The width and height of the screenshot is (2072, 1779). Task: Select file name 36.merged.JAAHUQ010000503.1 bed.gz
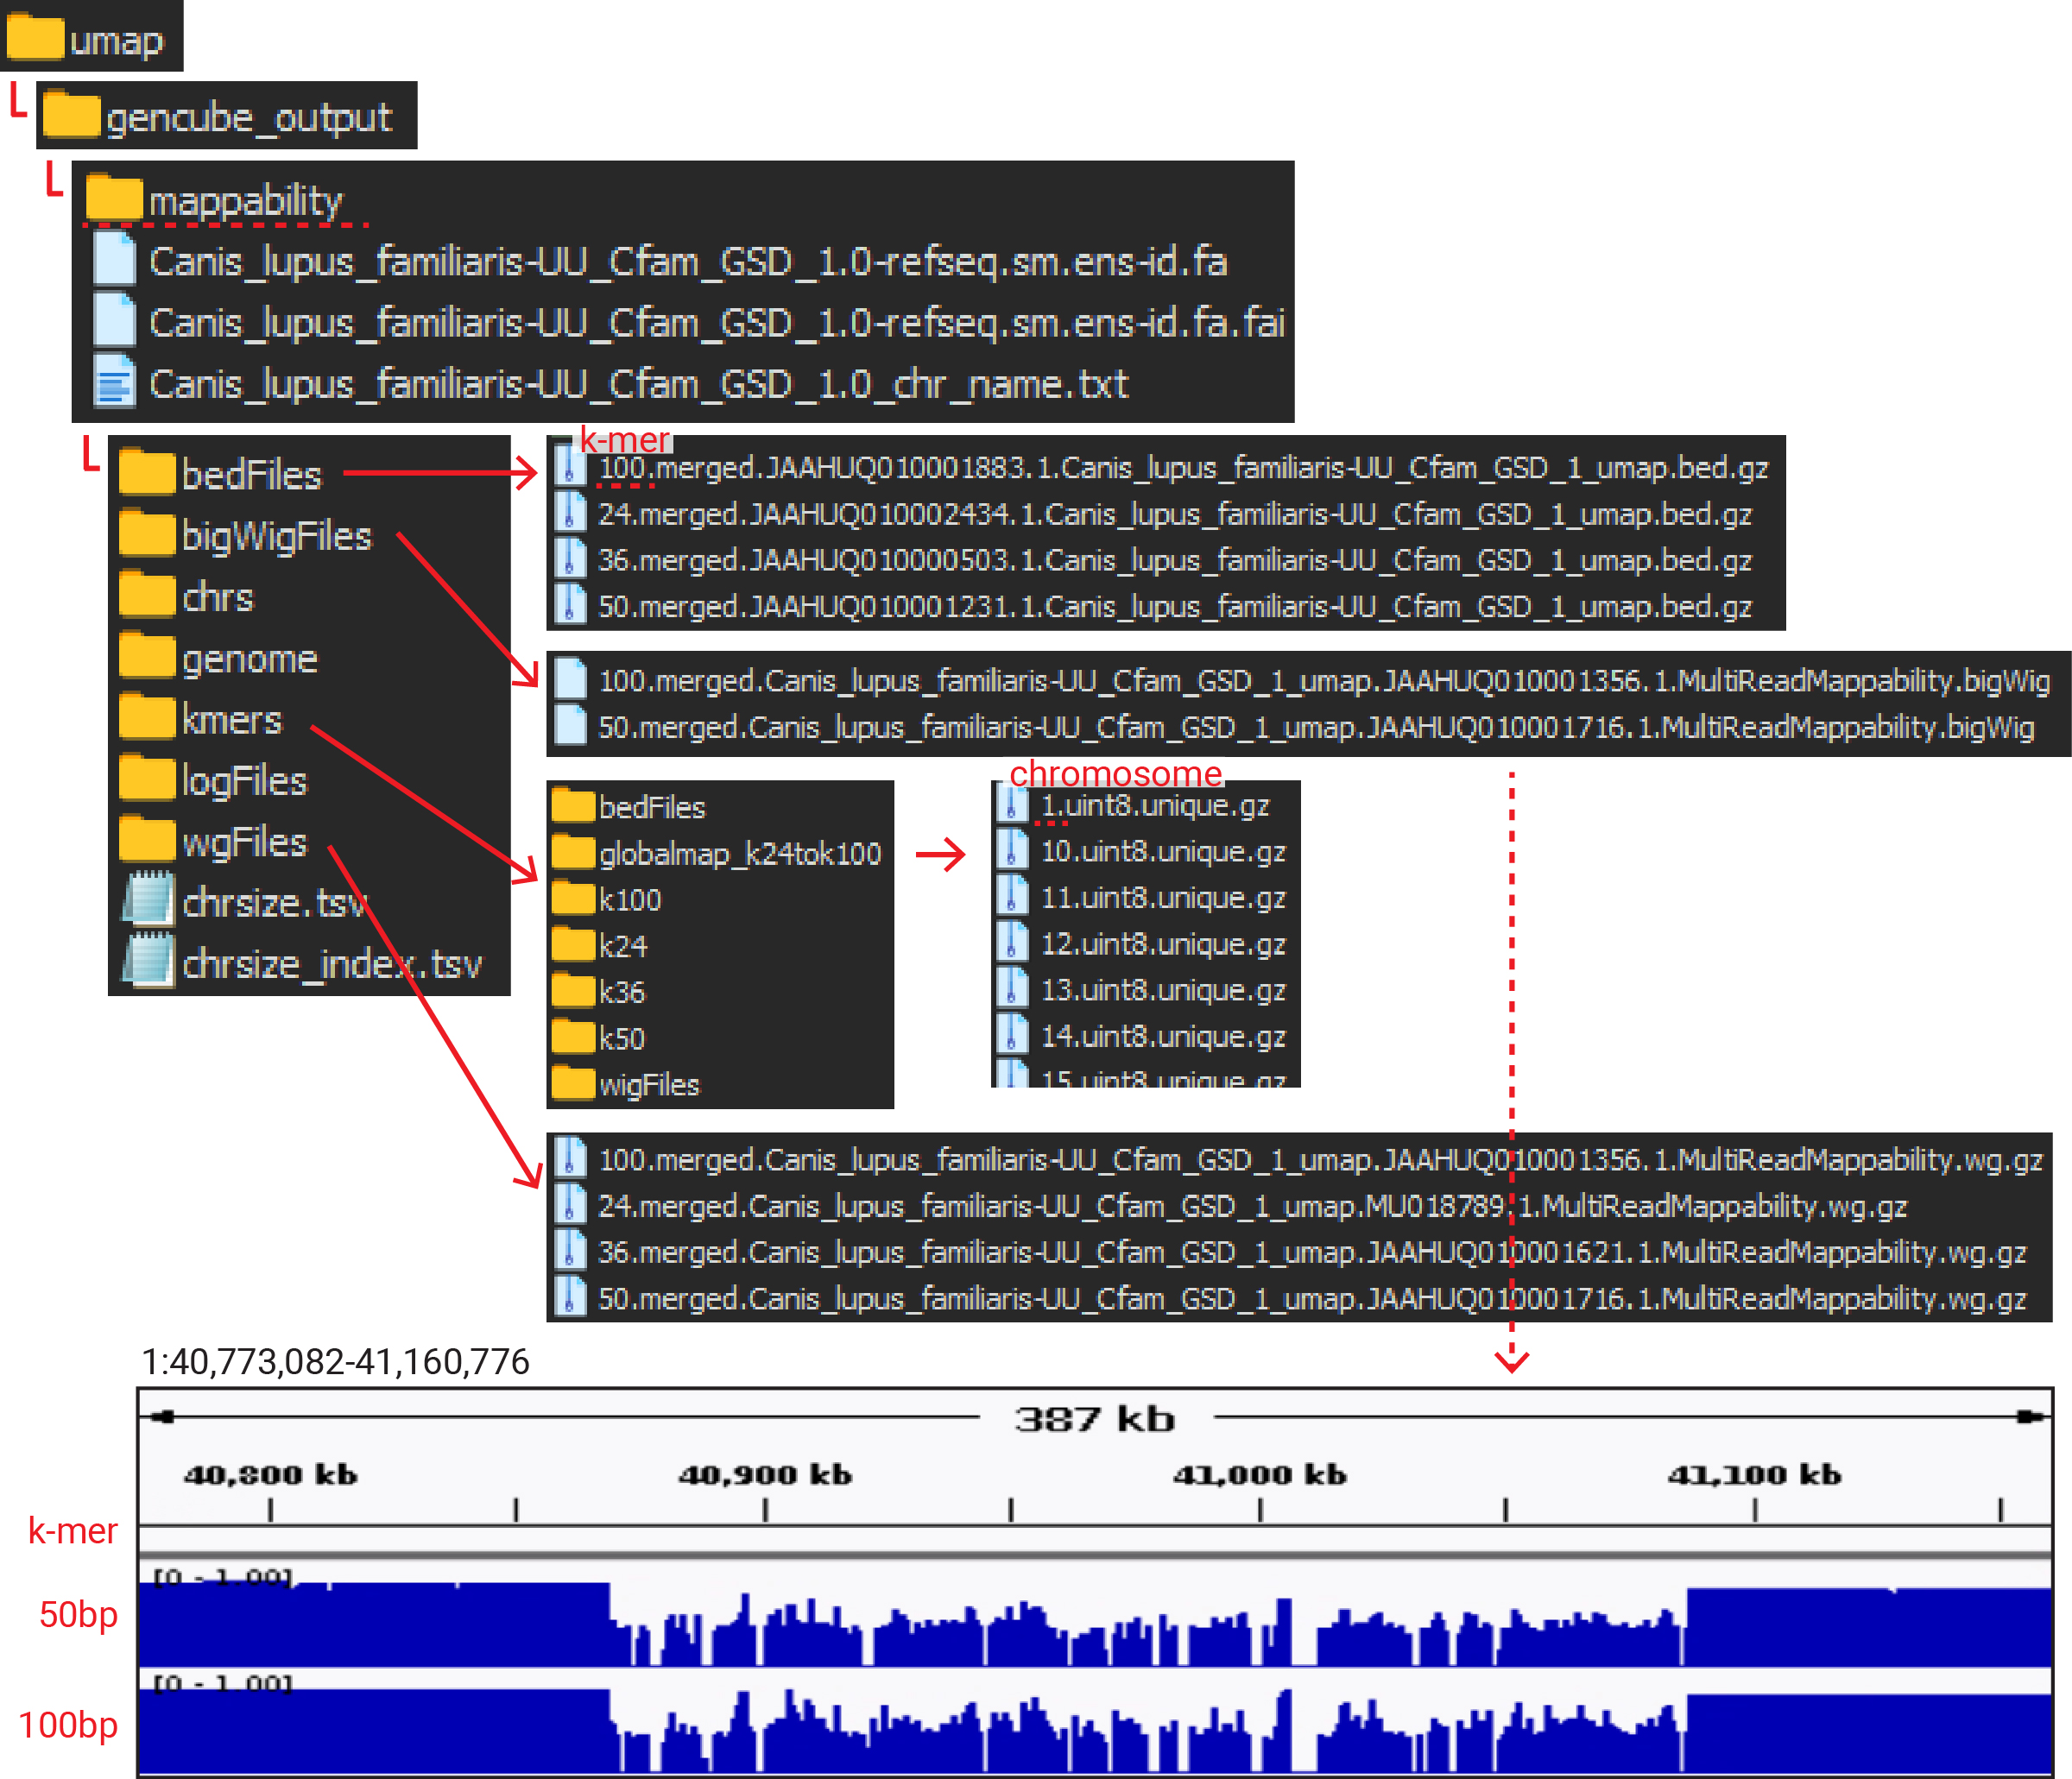1174,560
